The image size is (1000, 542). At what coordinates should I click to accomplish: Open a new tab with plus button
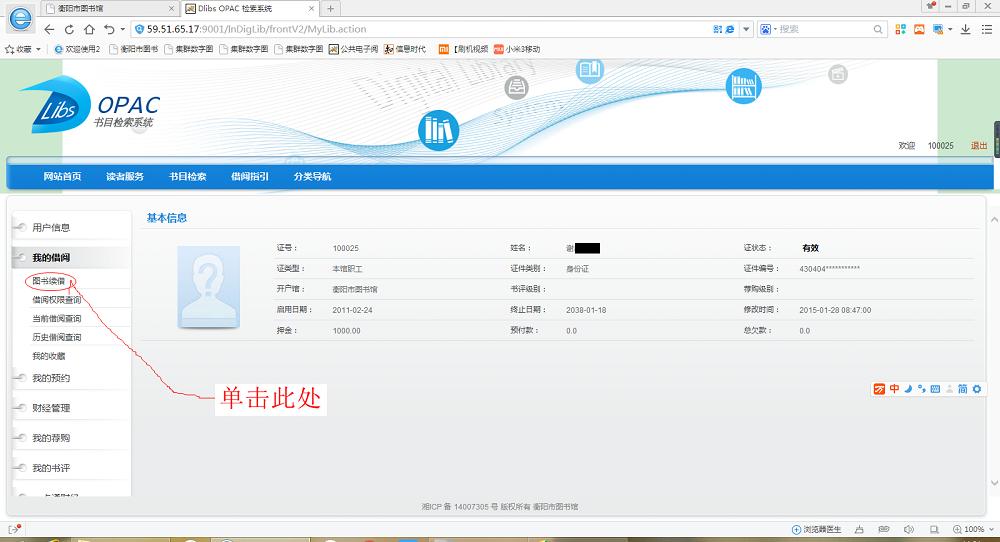[x=330, y=8]
